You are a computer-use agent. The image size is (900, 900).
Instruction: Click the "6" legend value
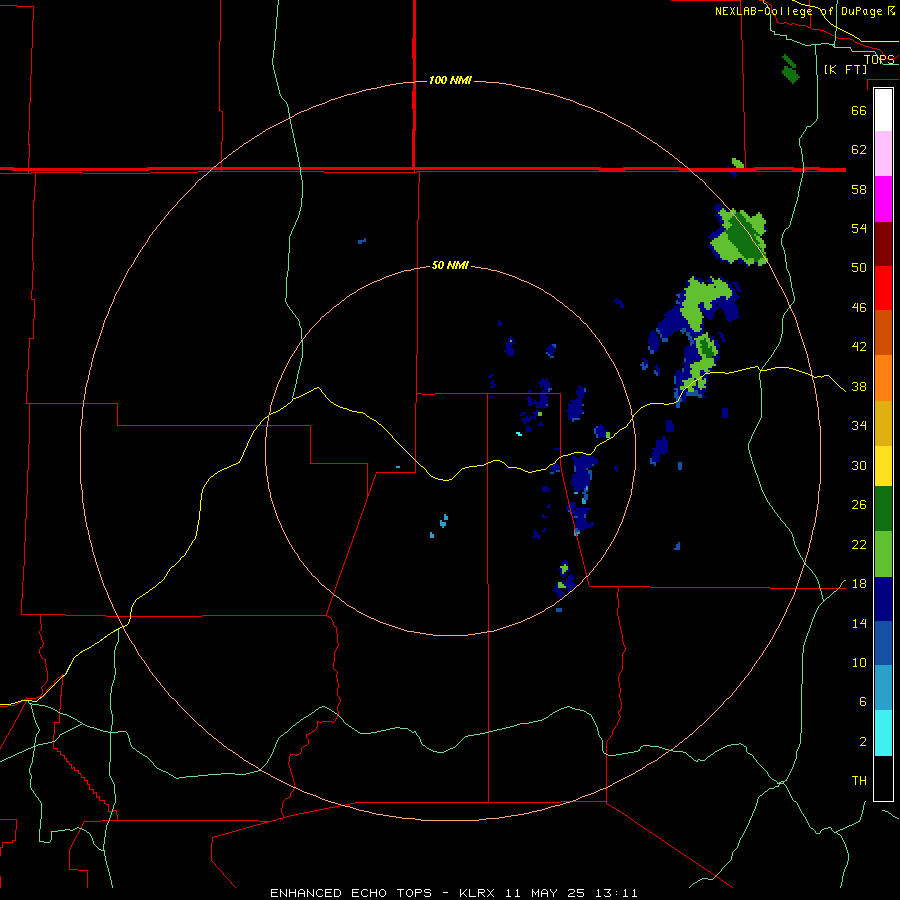[863, 702]
